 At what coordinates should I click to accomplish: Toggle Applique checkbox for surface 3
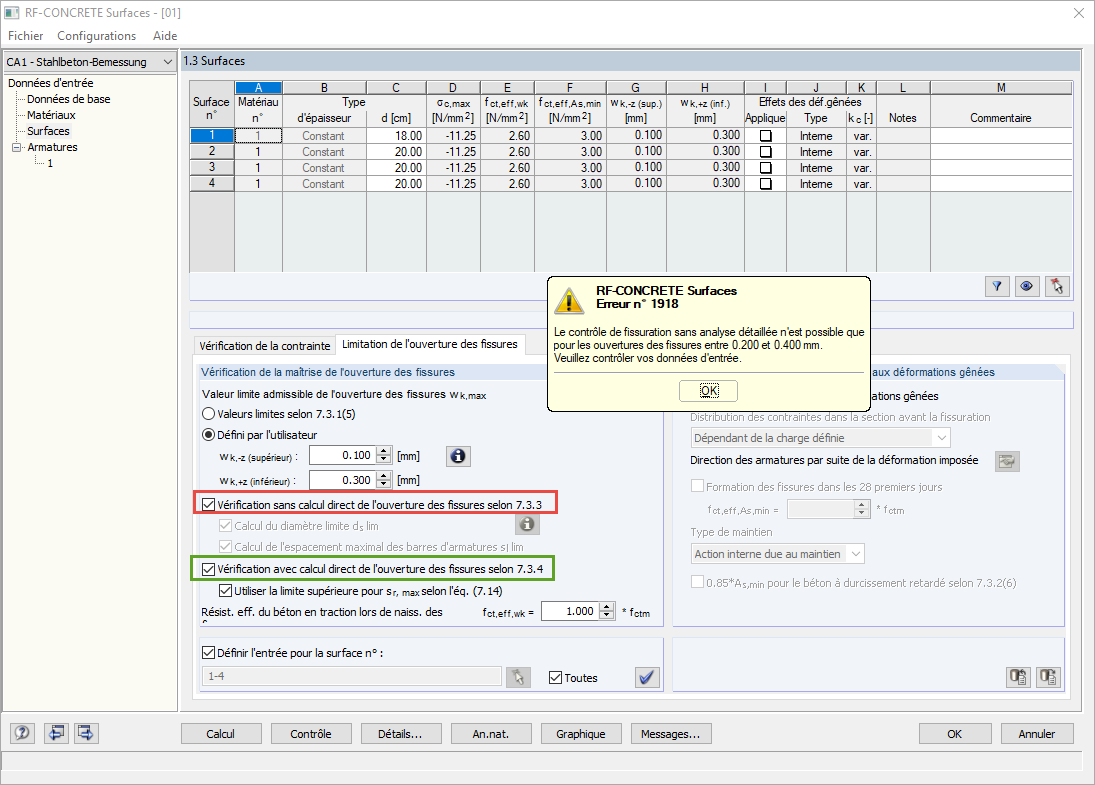765,168
